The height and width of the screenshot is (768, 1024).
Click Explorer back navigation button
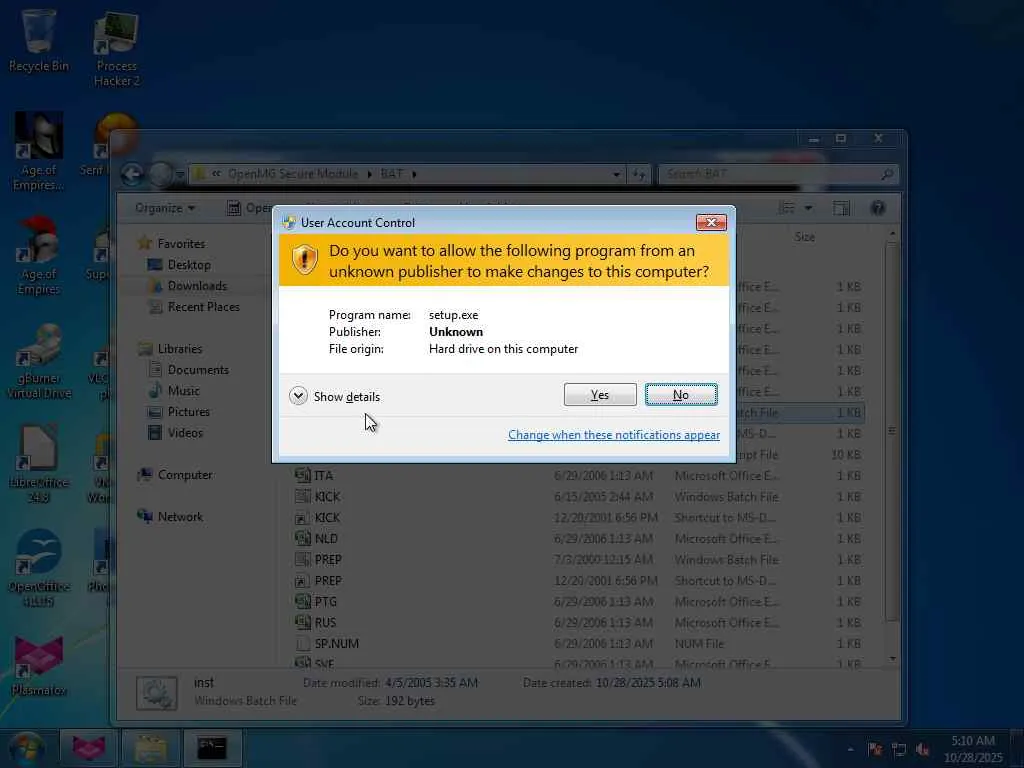click(x=132, y=174)
